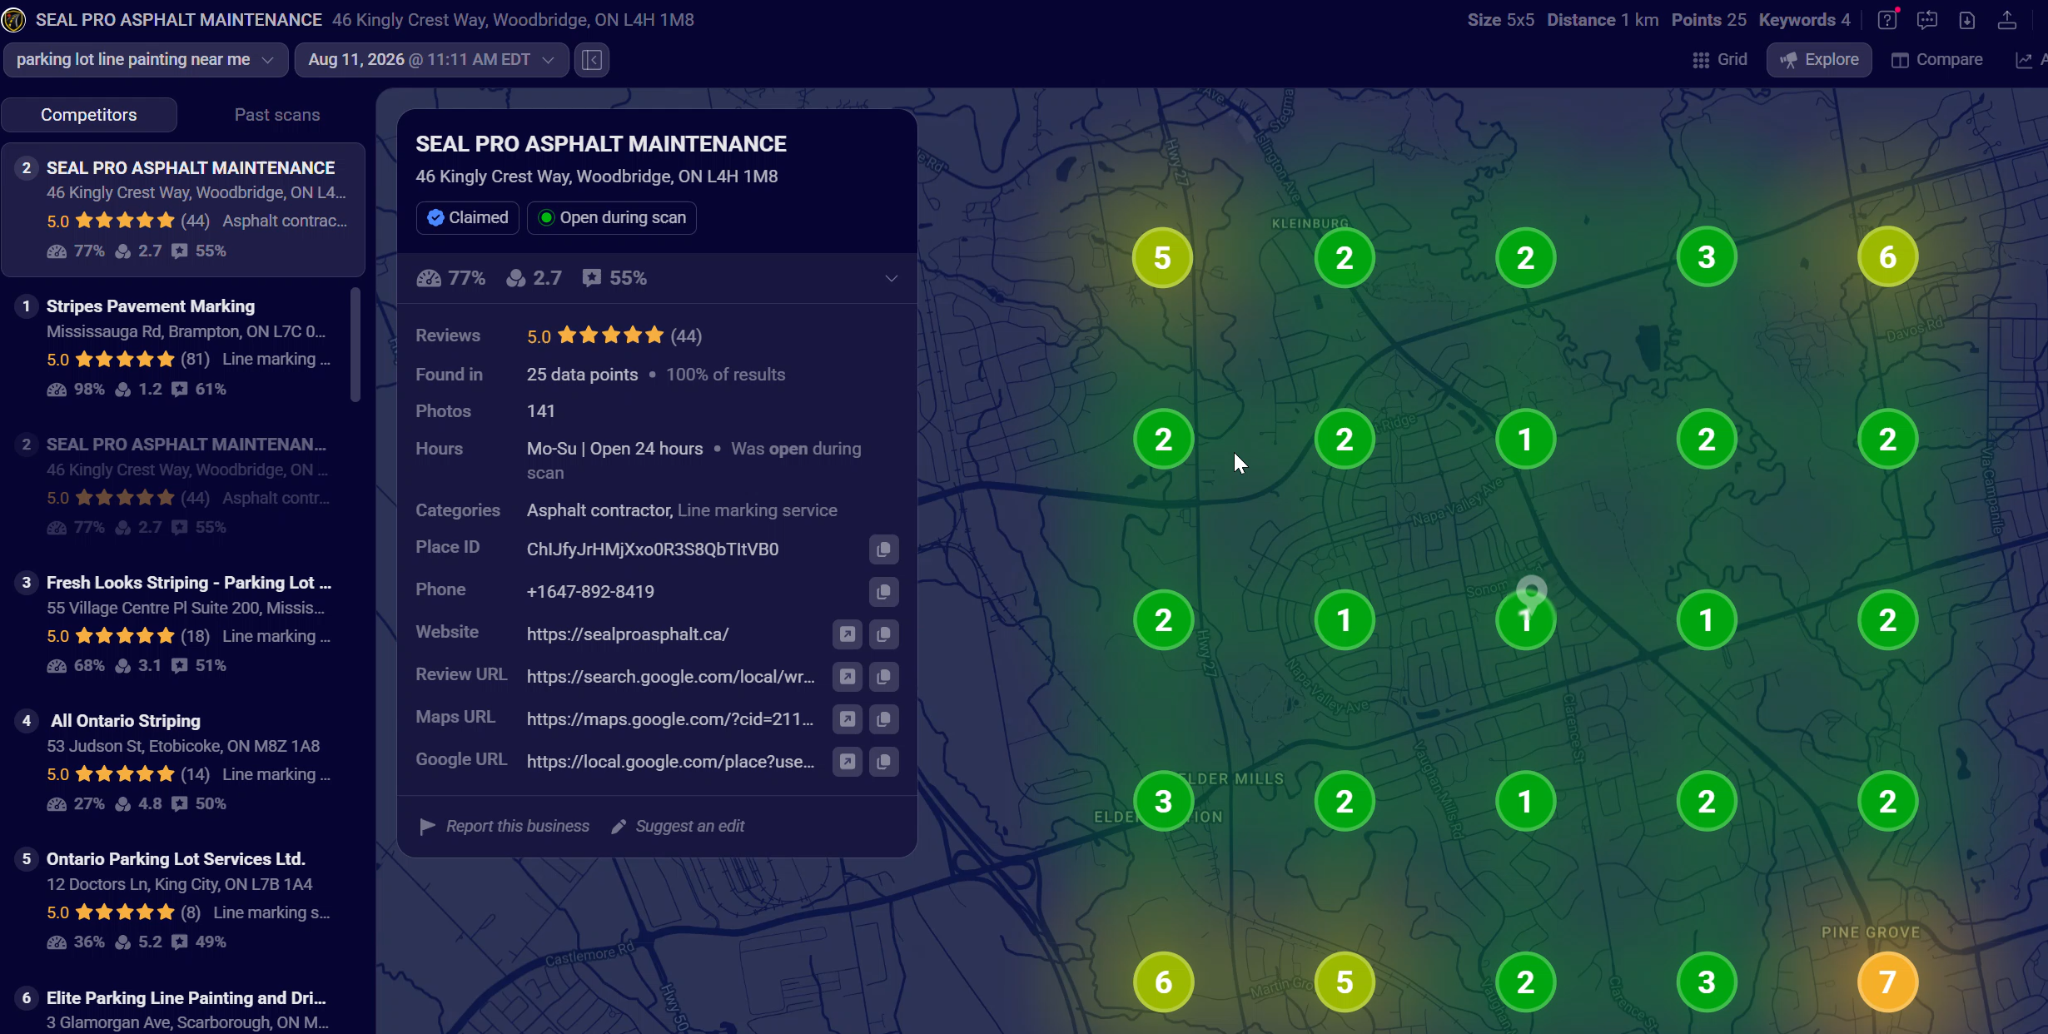The height and width of the screenshot is (1034, 2048).
Task: Copy the Review URL
Action: 883,677
